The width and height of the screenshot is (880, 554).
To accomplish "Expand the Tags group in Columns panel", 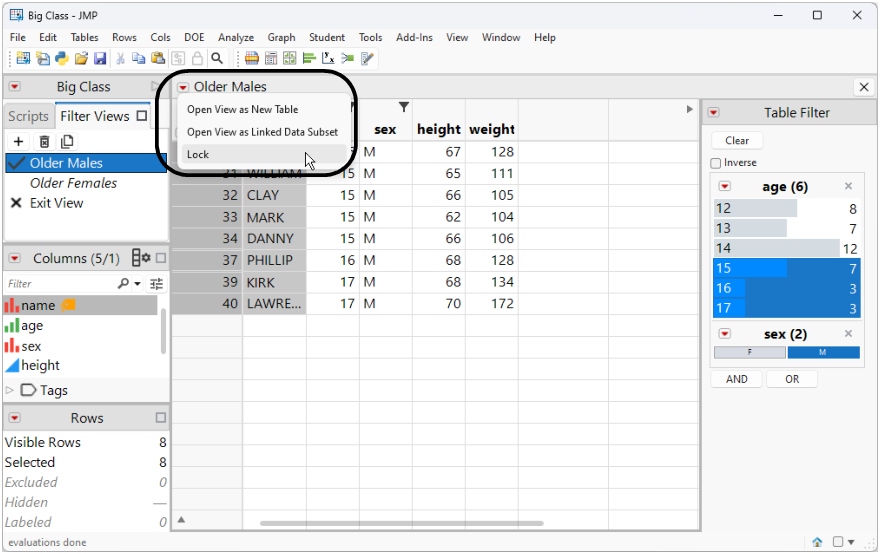I will [x=11, y=390].
